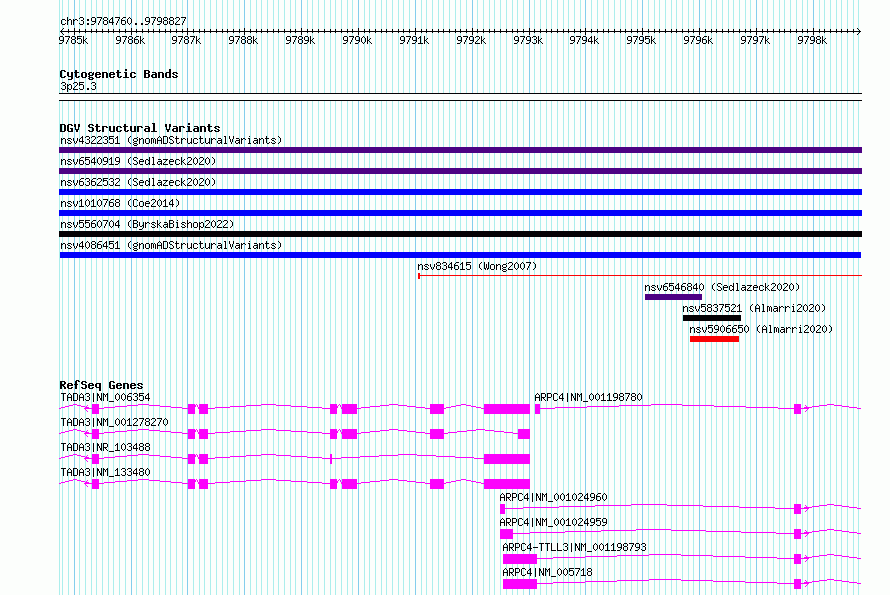Click the purple bar of nsv6540919
The width and height of the screenshot is (890, 595).
pos(460,171)
